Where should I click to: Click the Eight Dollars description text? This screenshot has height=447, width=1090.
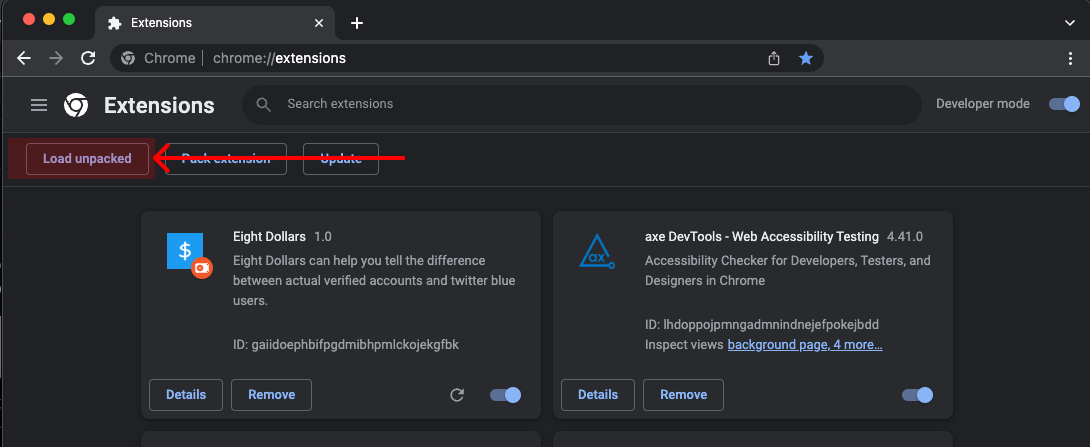point(374,281)
